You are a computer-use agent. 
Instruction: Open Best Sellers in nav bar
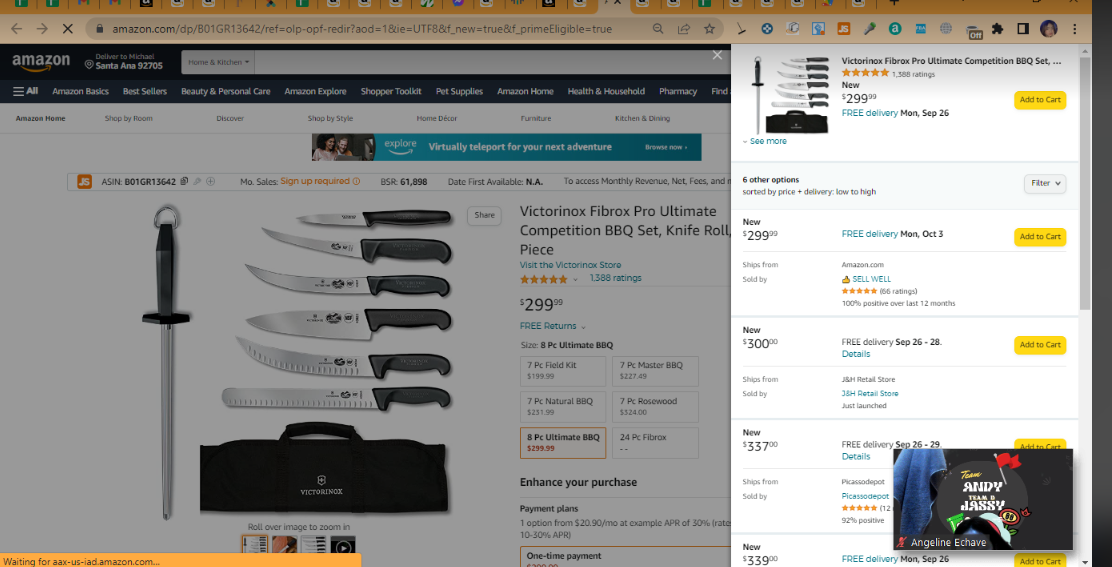(145, 91)
